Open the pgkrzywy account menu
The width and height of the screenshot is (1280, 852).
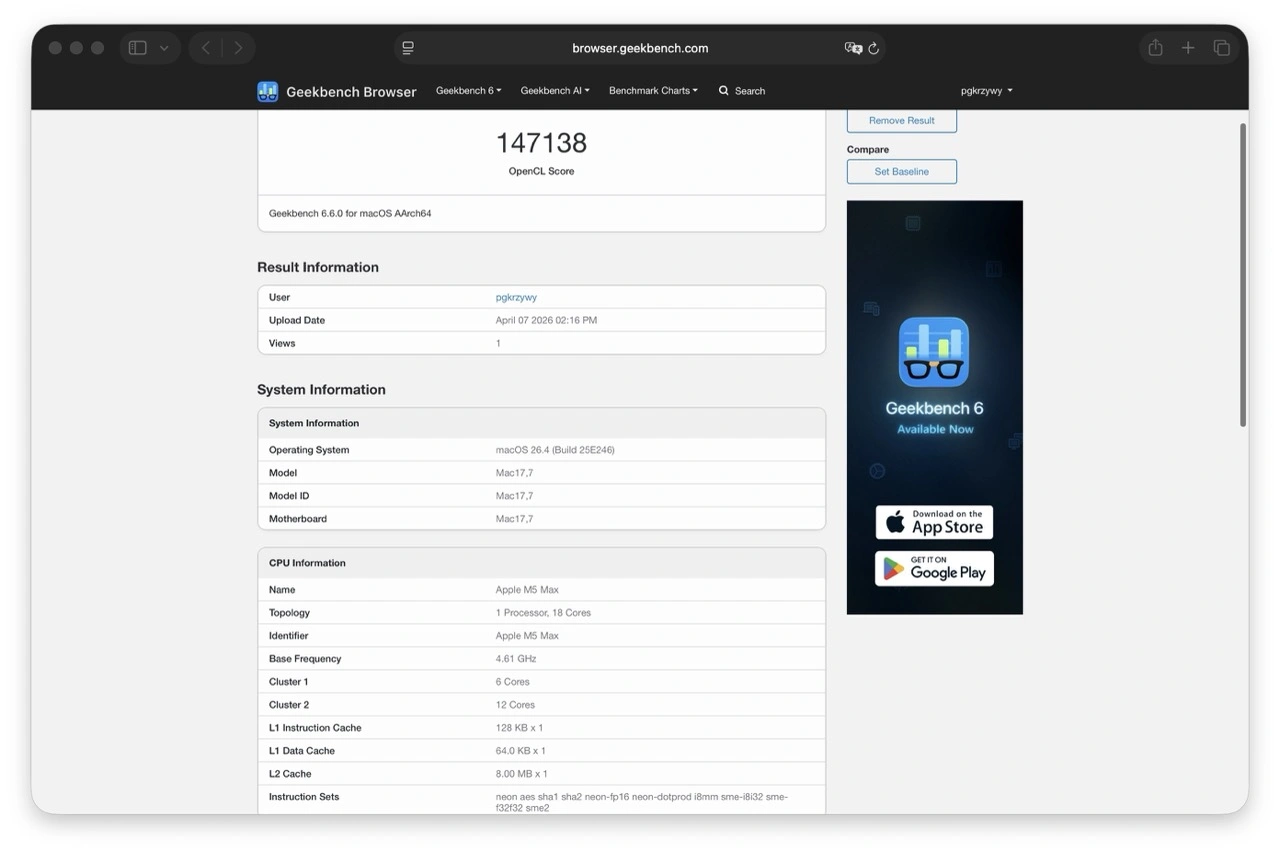pyautogui.click(x=986, y=91)
